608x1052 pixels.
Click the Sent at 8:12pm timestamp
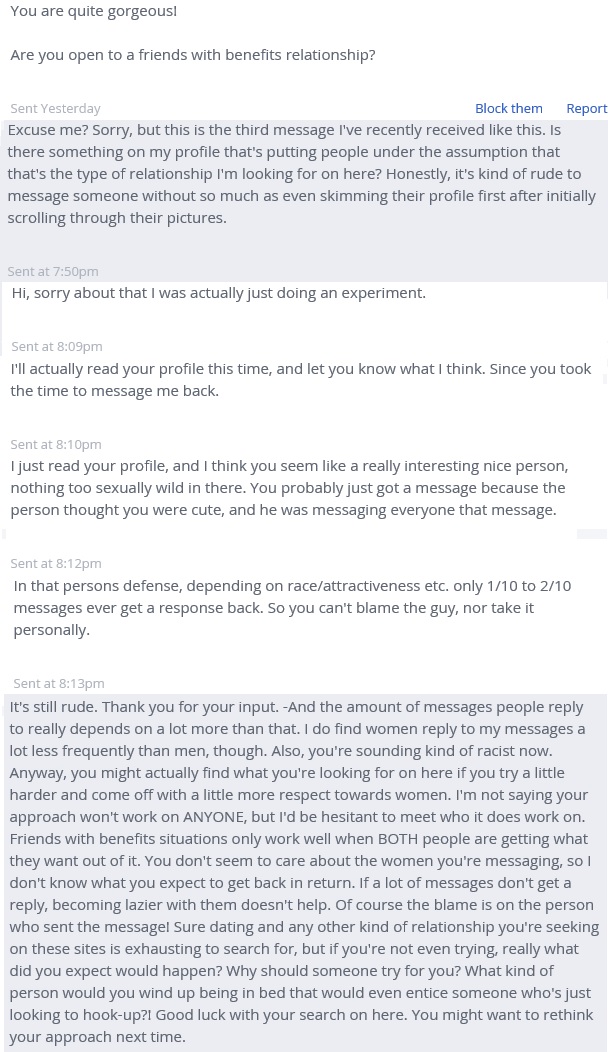coord(56,563)
